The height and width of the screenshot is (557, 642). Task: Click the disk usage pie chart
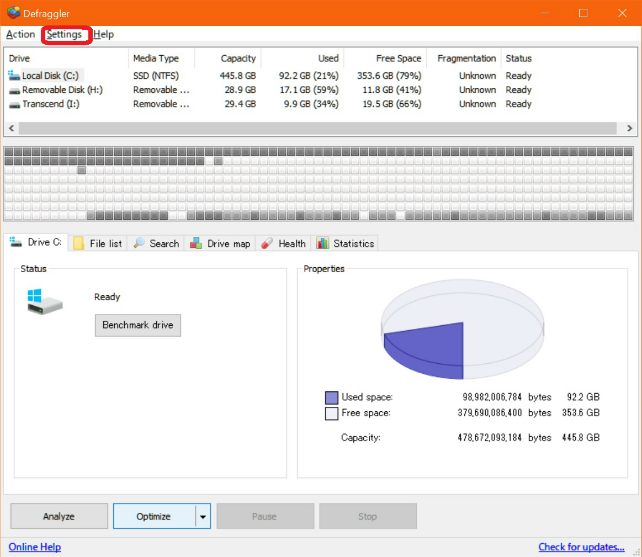point(463,329)
